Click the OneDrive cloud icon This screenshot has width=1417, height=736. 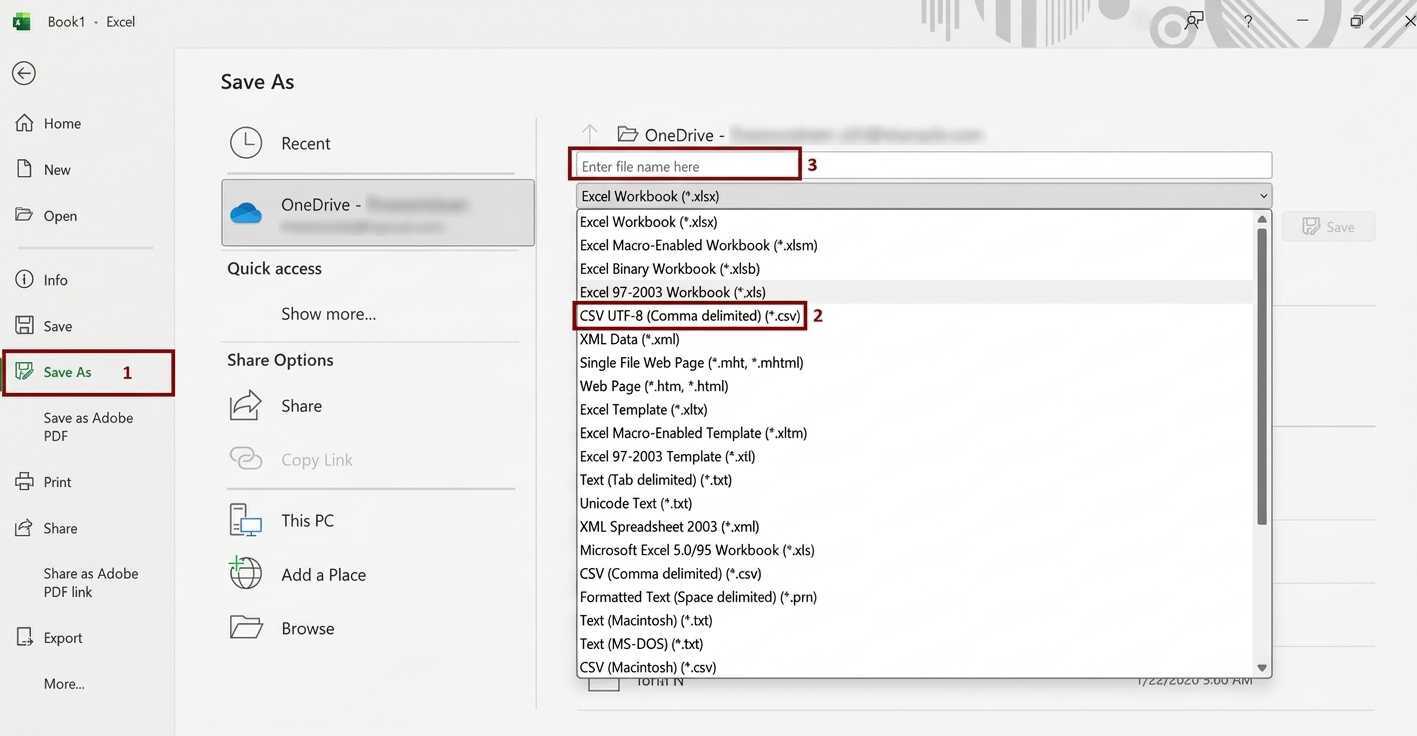(246, 213)
